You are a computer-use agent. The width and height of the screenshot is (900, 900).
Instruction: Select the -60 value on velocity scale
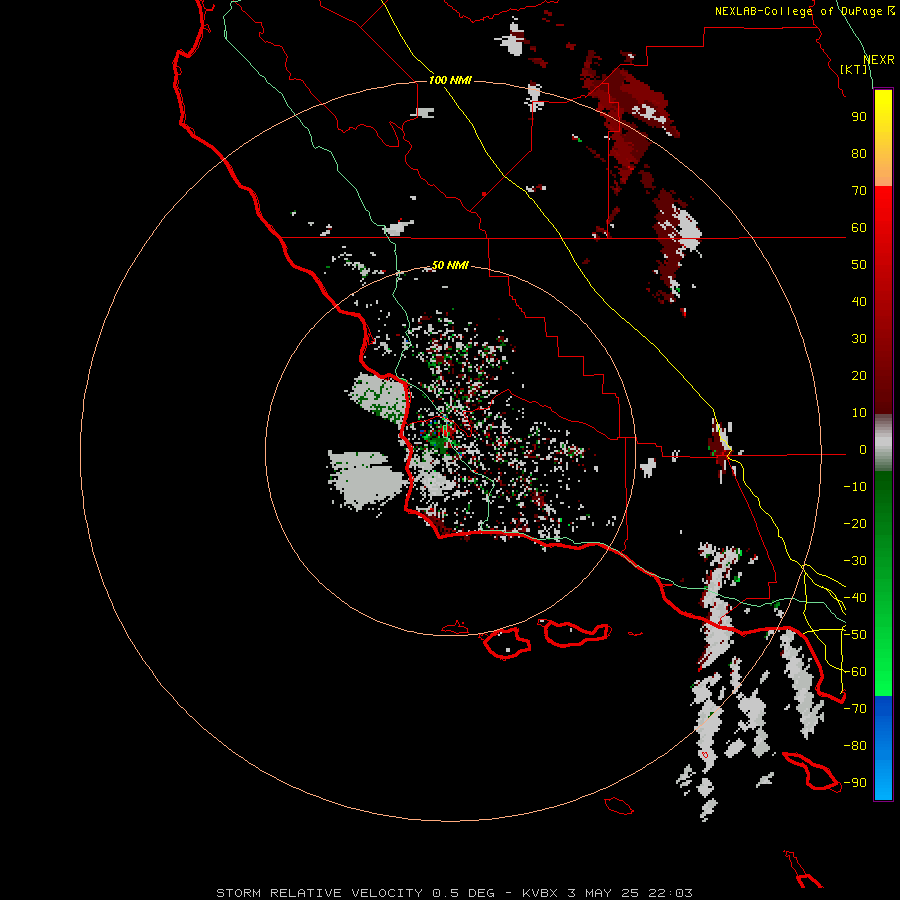coord(855,672)
